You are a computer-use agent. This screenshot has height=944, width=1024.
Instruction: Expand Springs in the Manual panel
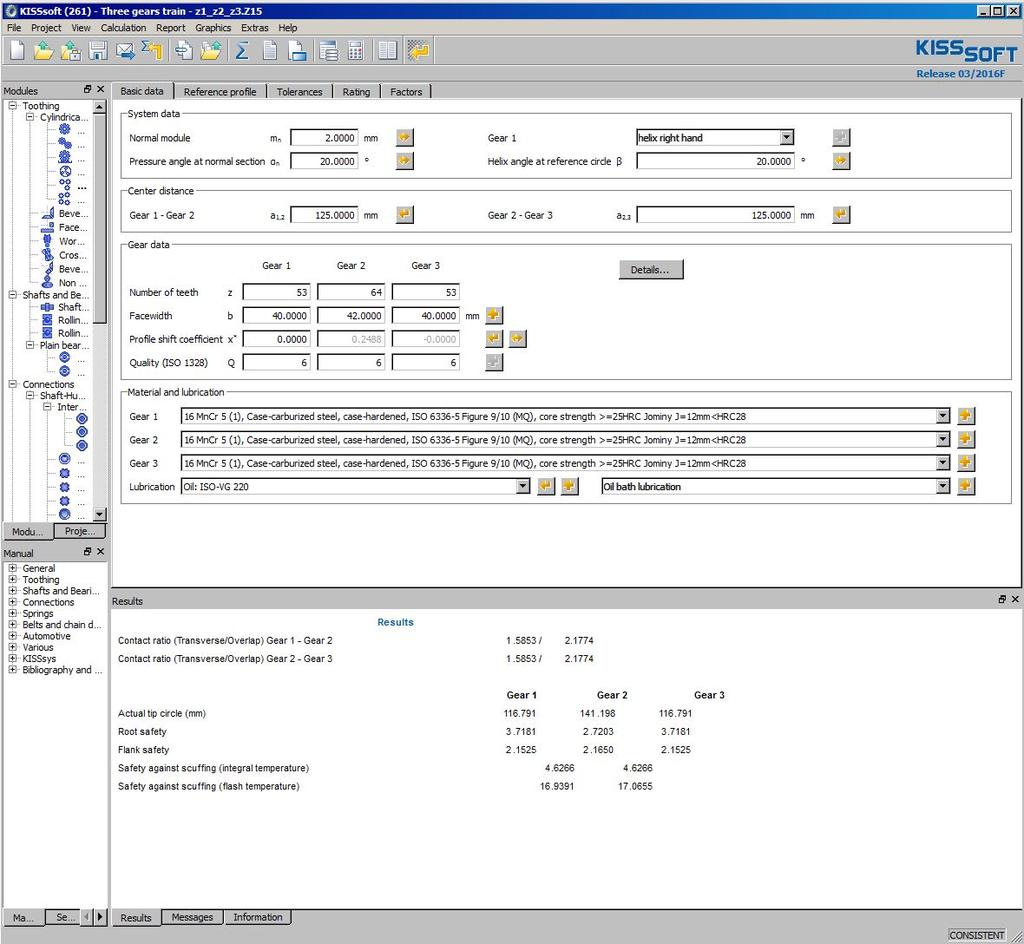pos(12,613)
